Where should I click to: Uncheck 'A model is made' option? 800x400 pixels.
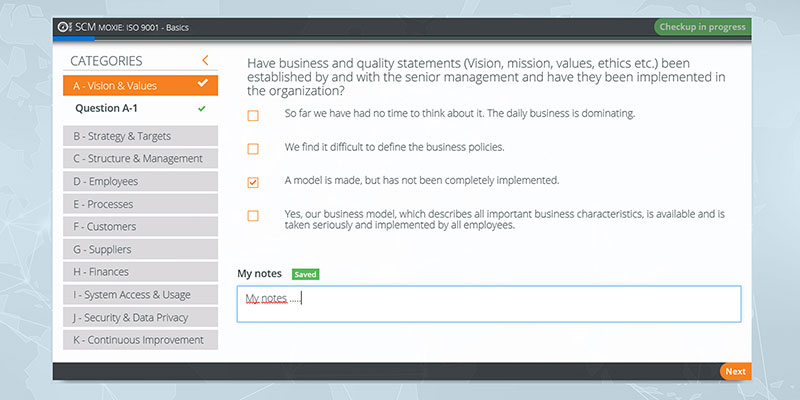click(x=253, y=182)
